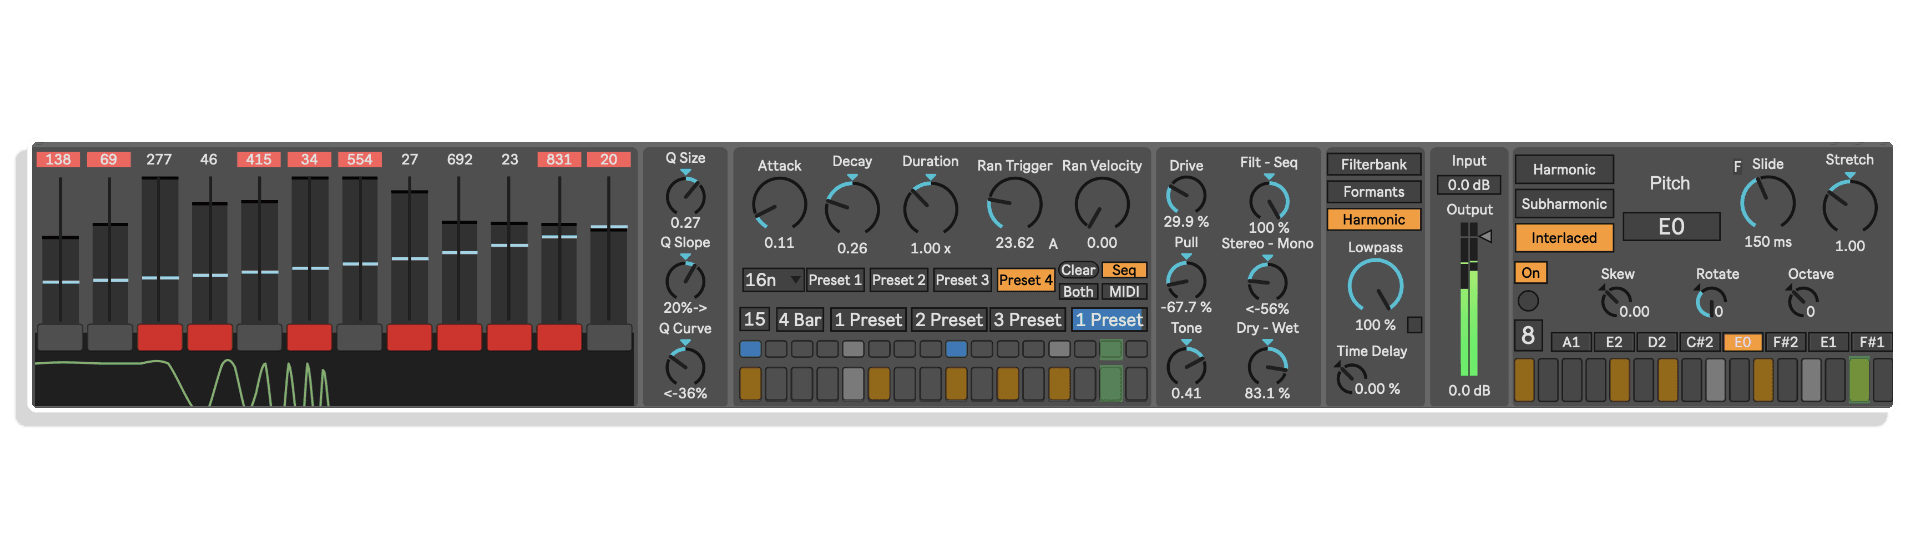
Task: Click the Dry - Wet knob
Action: 1267,366
